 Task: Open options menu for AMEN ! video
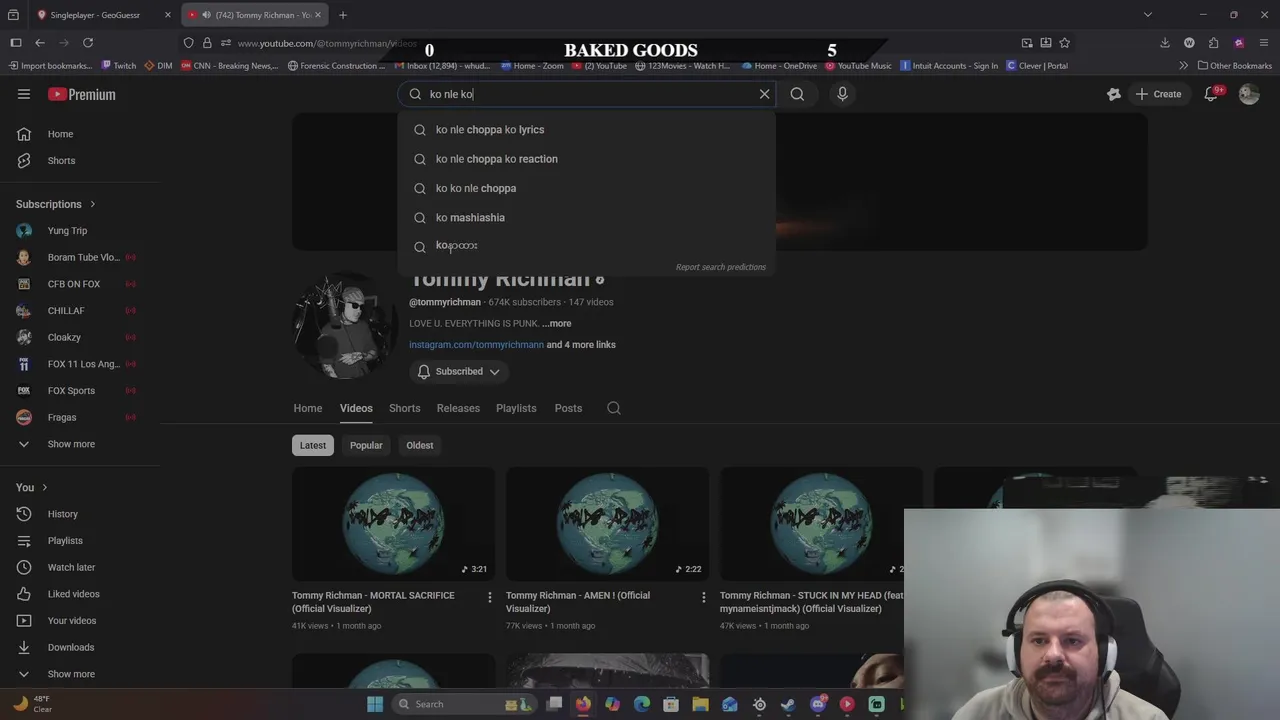coord(703,597)
